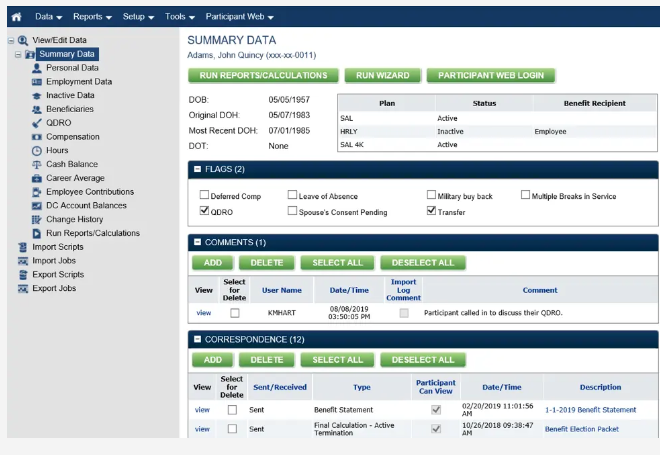The height and width of the screenshot is (455, 660).
Task: Click the Hours clock icon
Action: click(37, 150)
